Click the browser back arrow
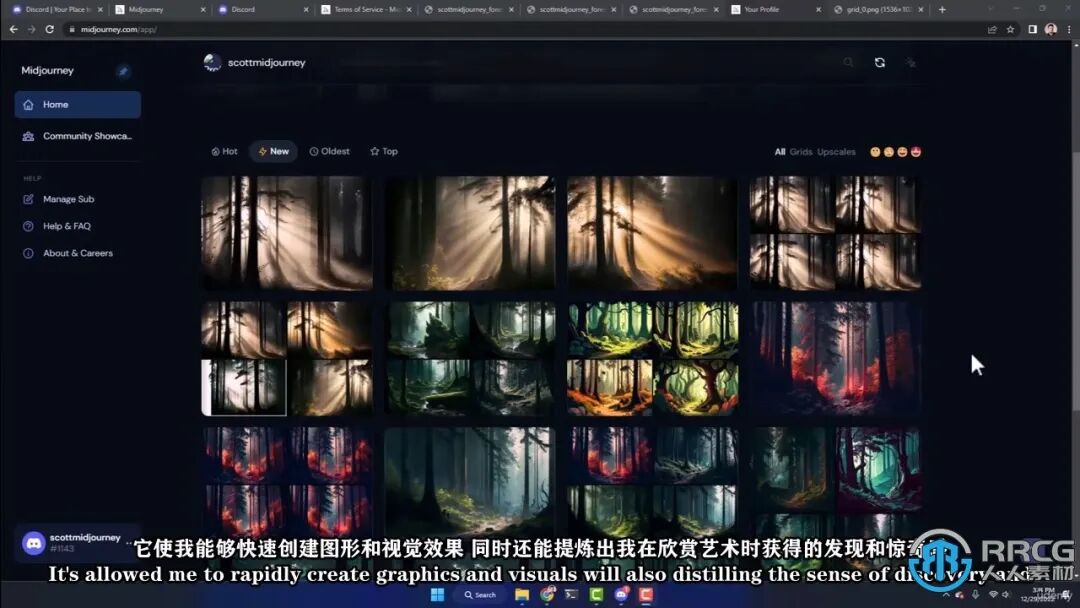The width and height of the screenshot is (1080, 608). coord(13,30)
